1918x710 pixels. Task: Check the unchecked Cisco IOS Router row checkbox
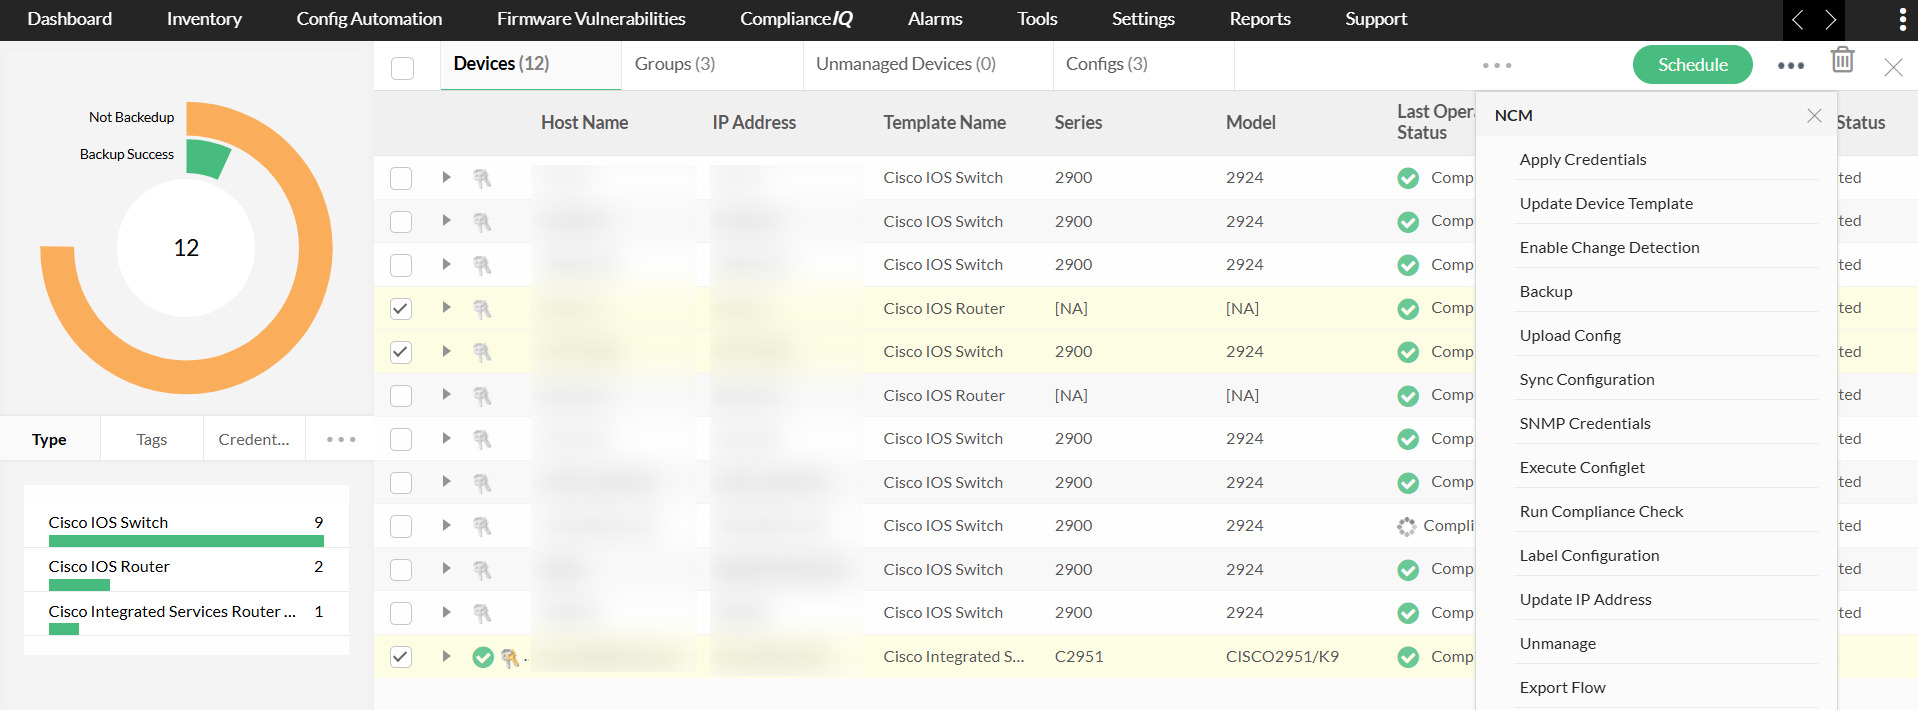[x=401, y=396]
